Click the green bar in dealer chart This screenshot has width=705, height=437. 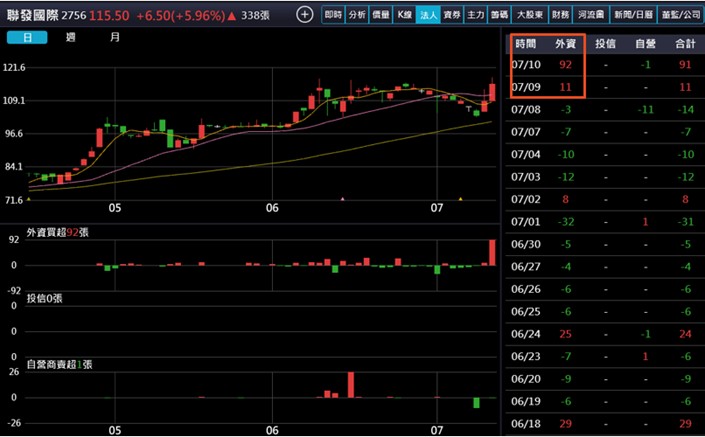[477, 403]
